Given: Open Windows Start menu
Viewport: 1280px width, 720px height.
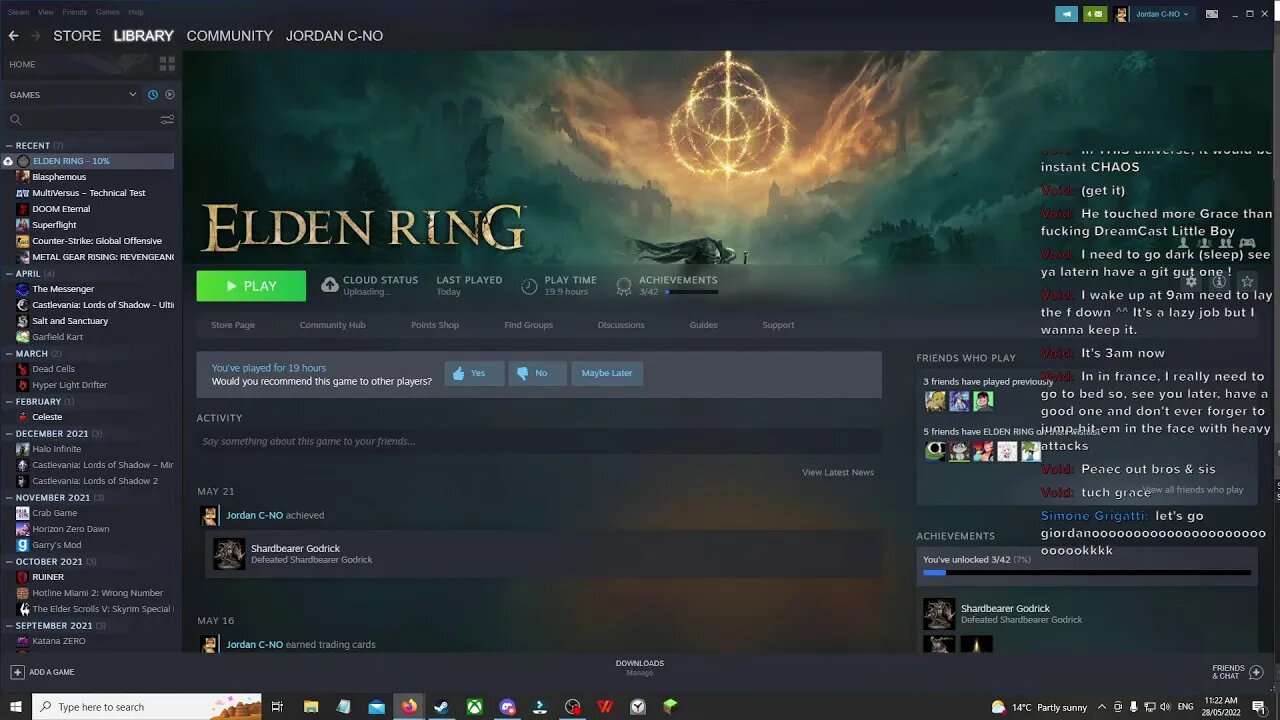Looking at the screenshot, I should coord(15,707).
